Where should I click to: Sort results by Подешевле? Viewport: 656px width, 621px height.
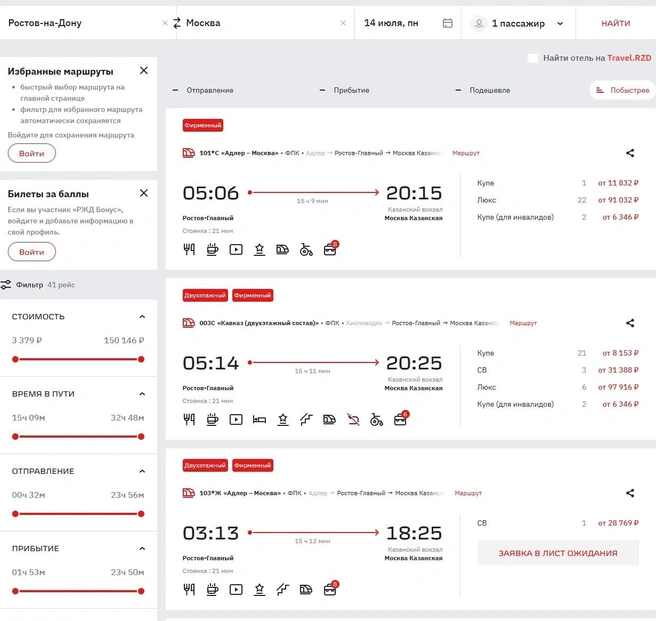[483, 90]
